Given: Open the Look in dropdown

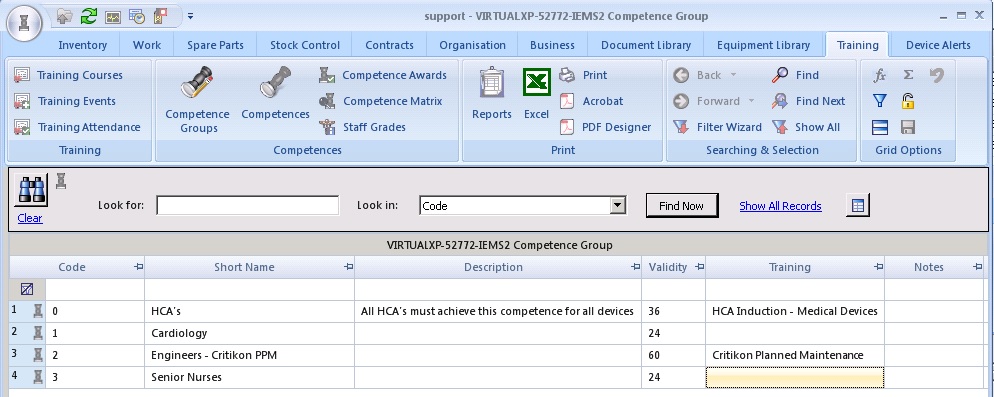Looking at the screenshot, I should (617, 205).
